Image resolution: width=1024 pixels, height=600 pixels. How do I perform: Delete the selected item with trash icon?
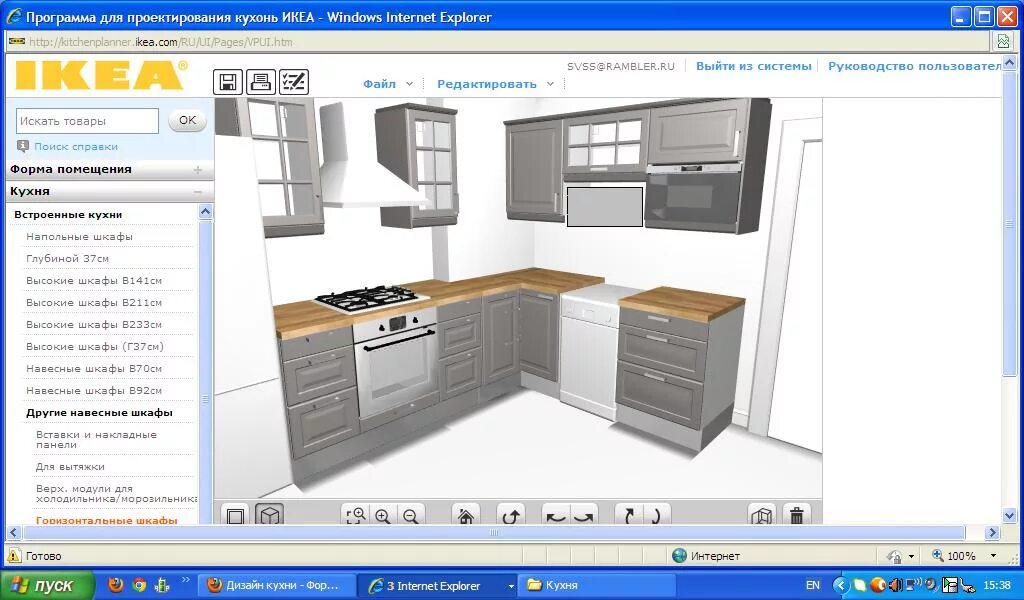[797, 516]
